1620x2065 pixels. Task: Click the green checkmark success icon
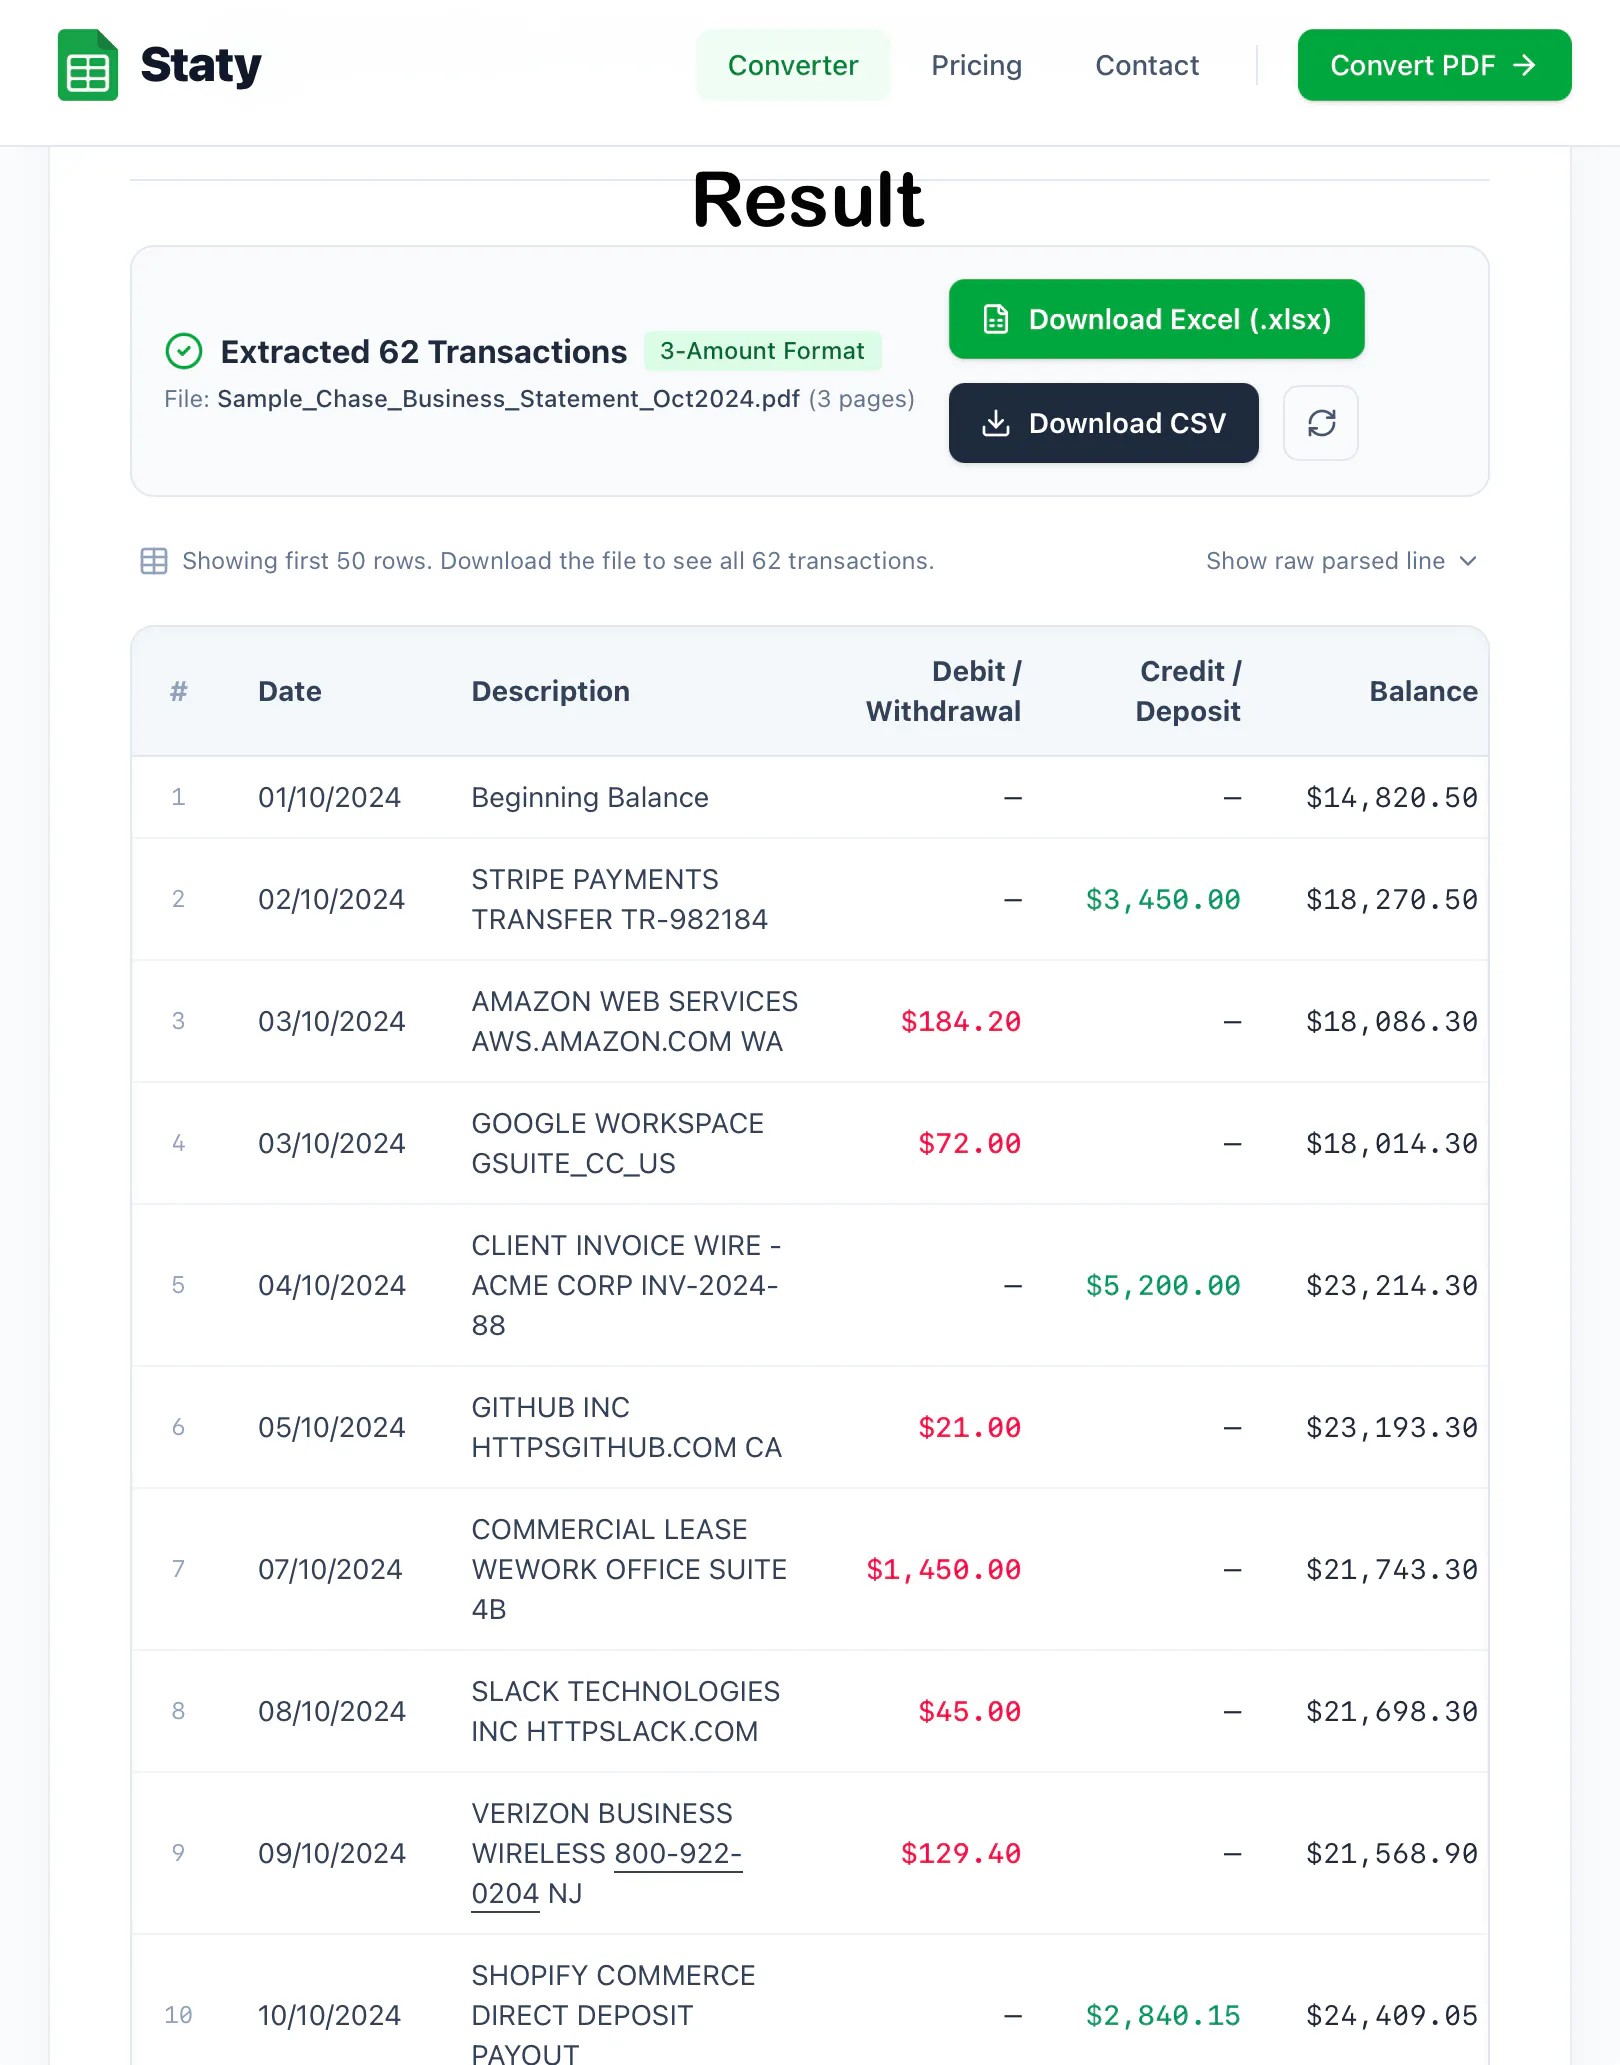184,351
